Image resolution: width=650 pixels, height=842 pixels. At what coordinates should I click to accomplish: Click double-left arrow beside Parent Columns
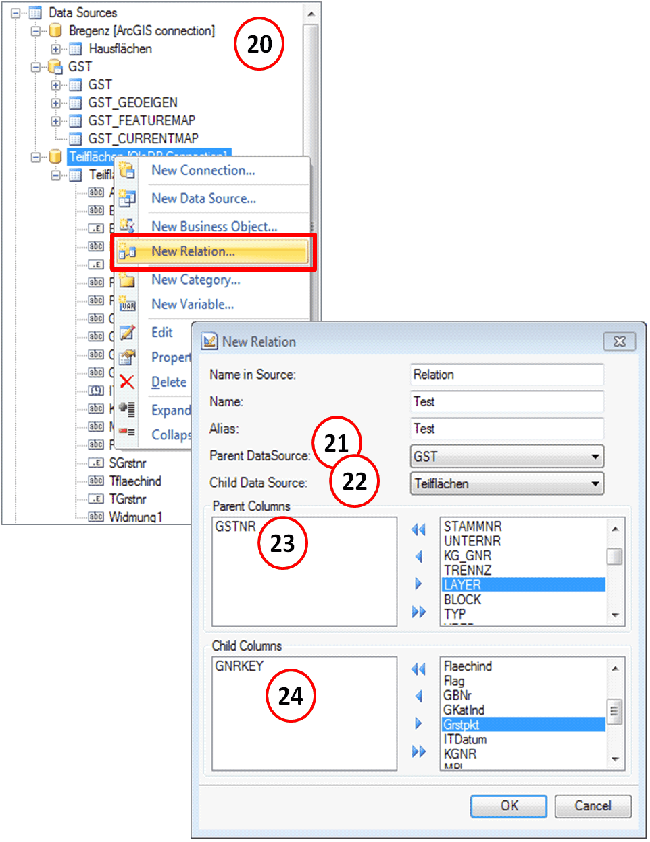pyautogui.click(x=418, y=529)
